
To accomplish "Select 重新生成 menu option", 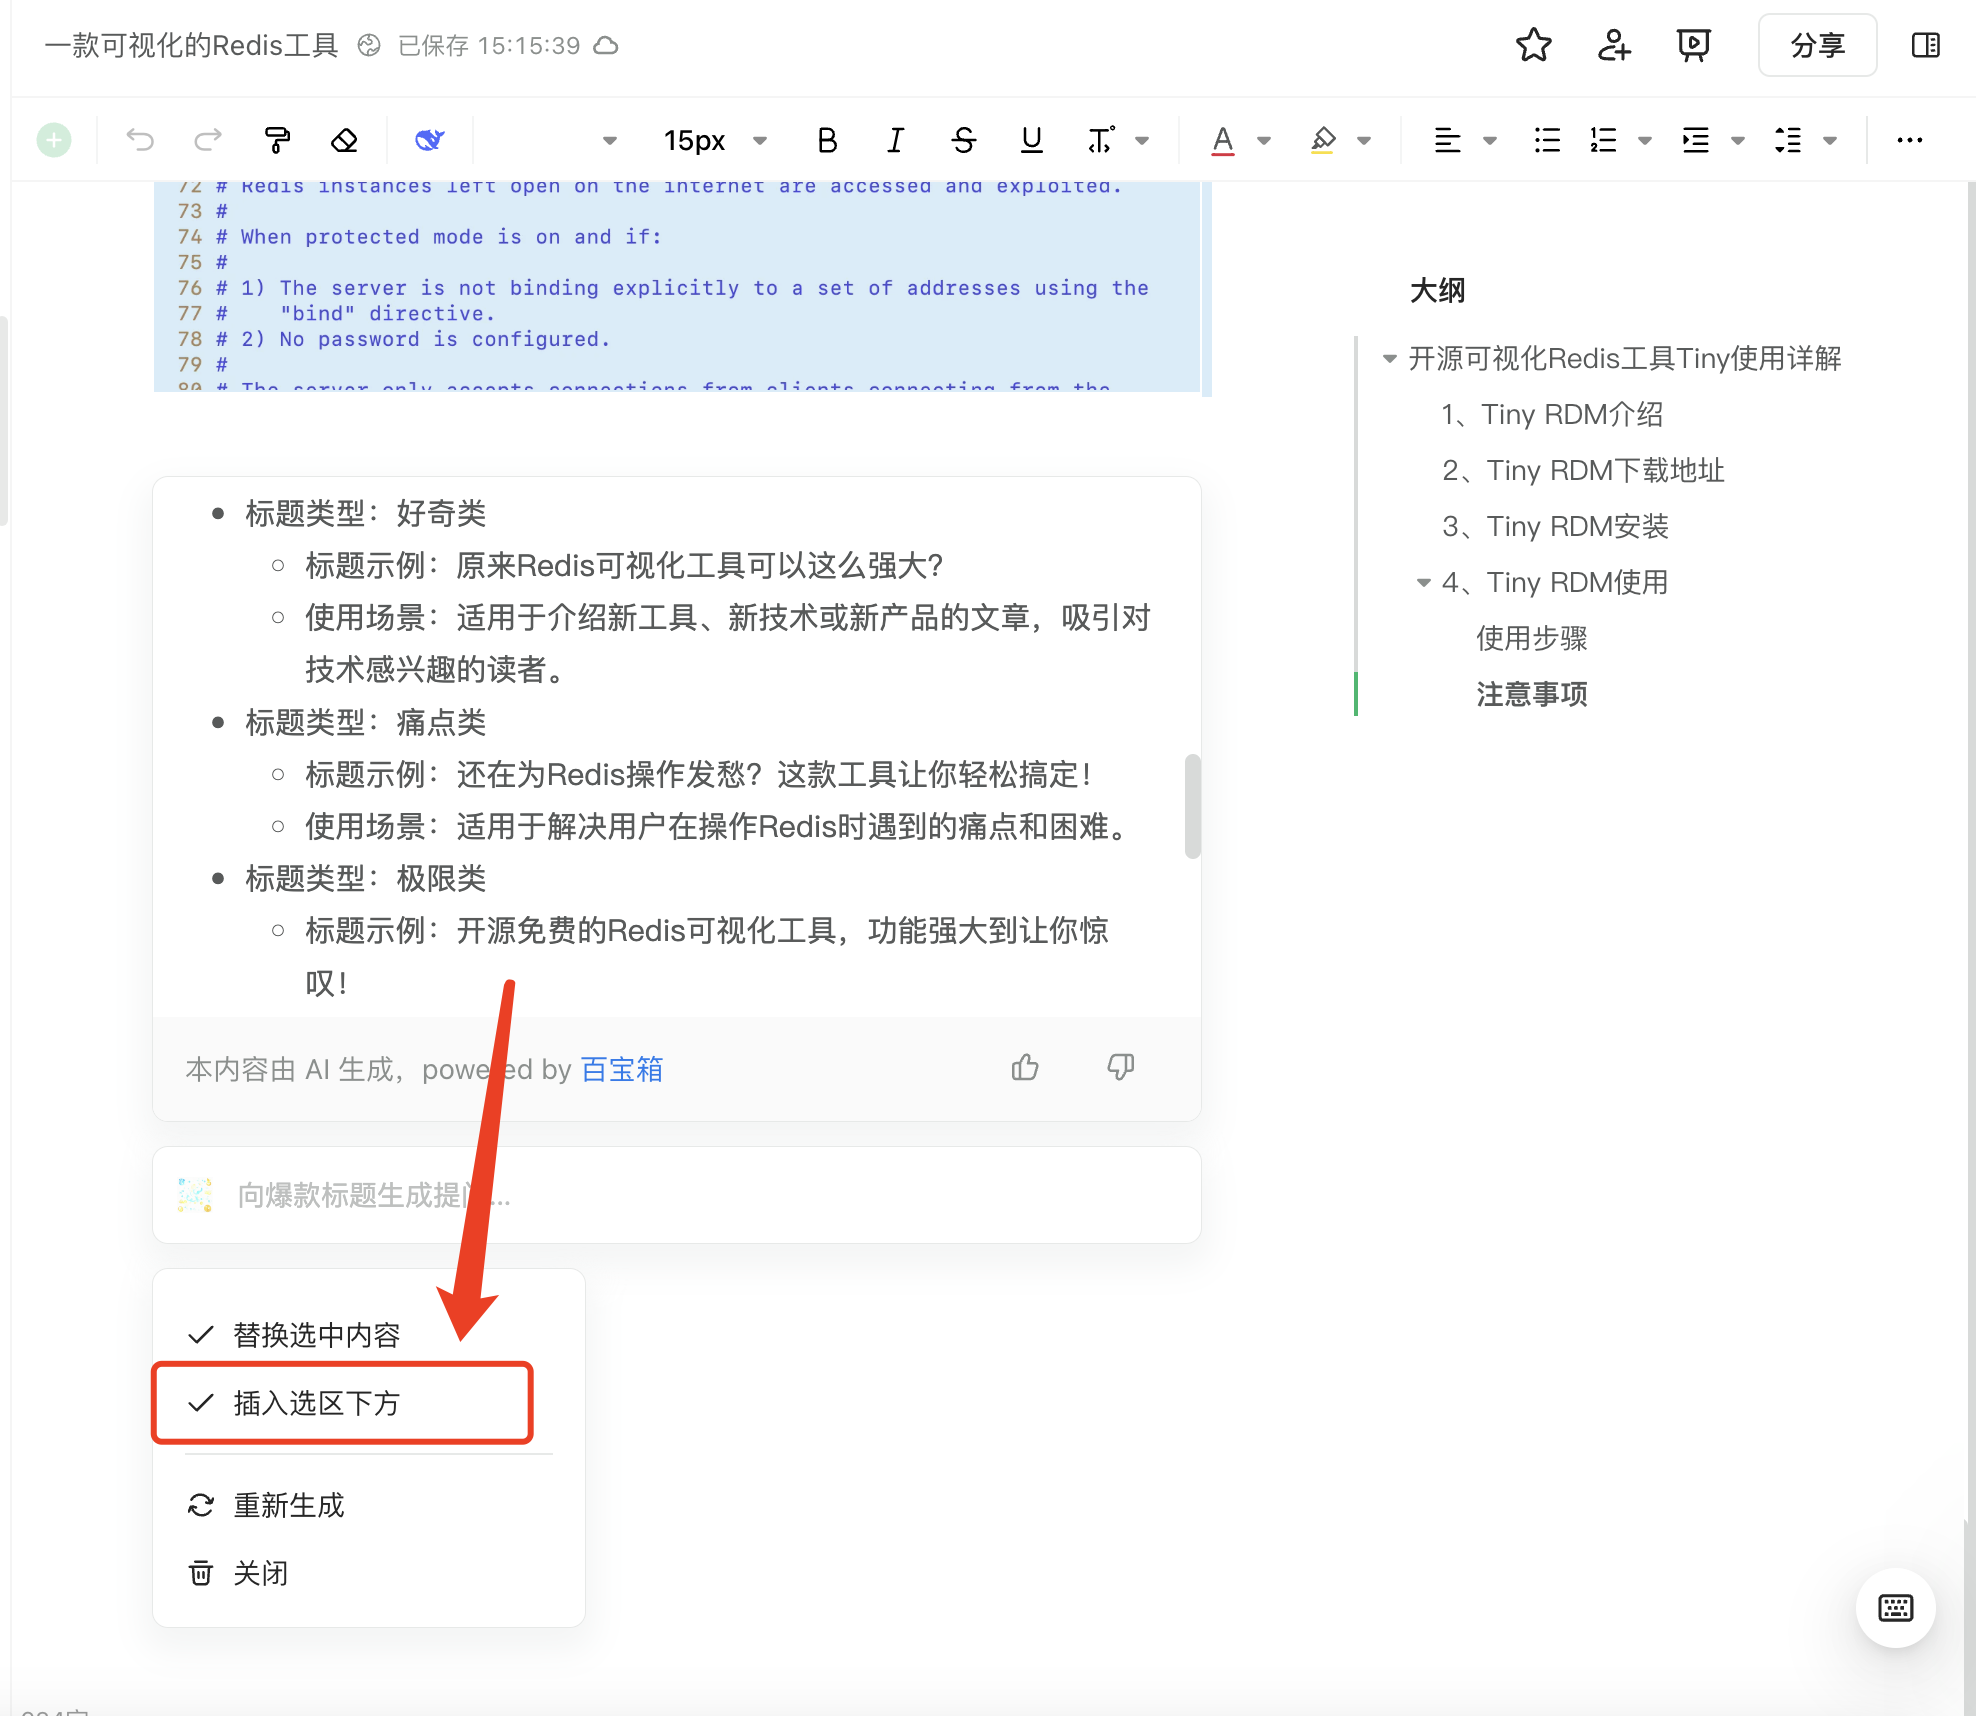I will [x=288, y=1505].
